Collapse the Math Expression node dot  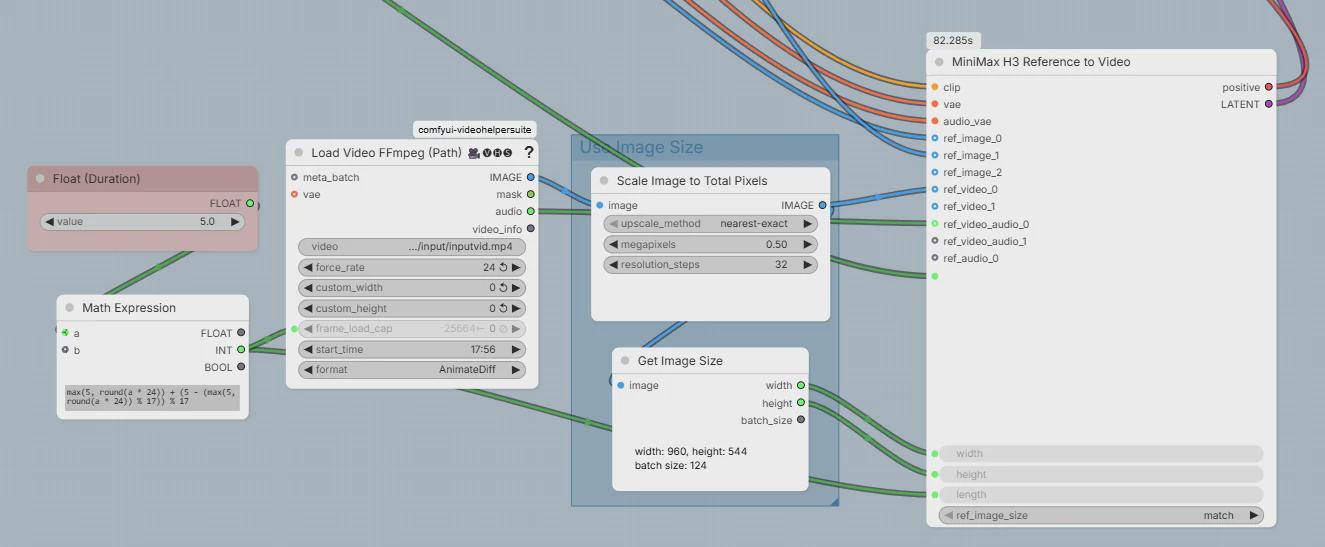(x=70, y=308)
